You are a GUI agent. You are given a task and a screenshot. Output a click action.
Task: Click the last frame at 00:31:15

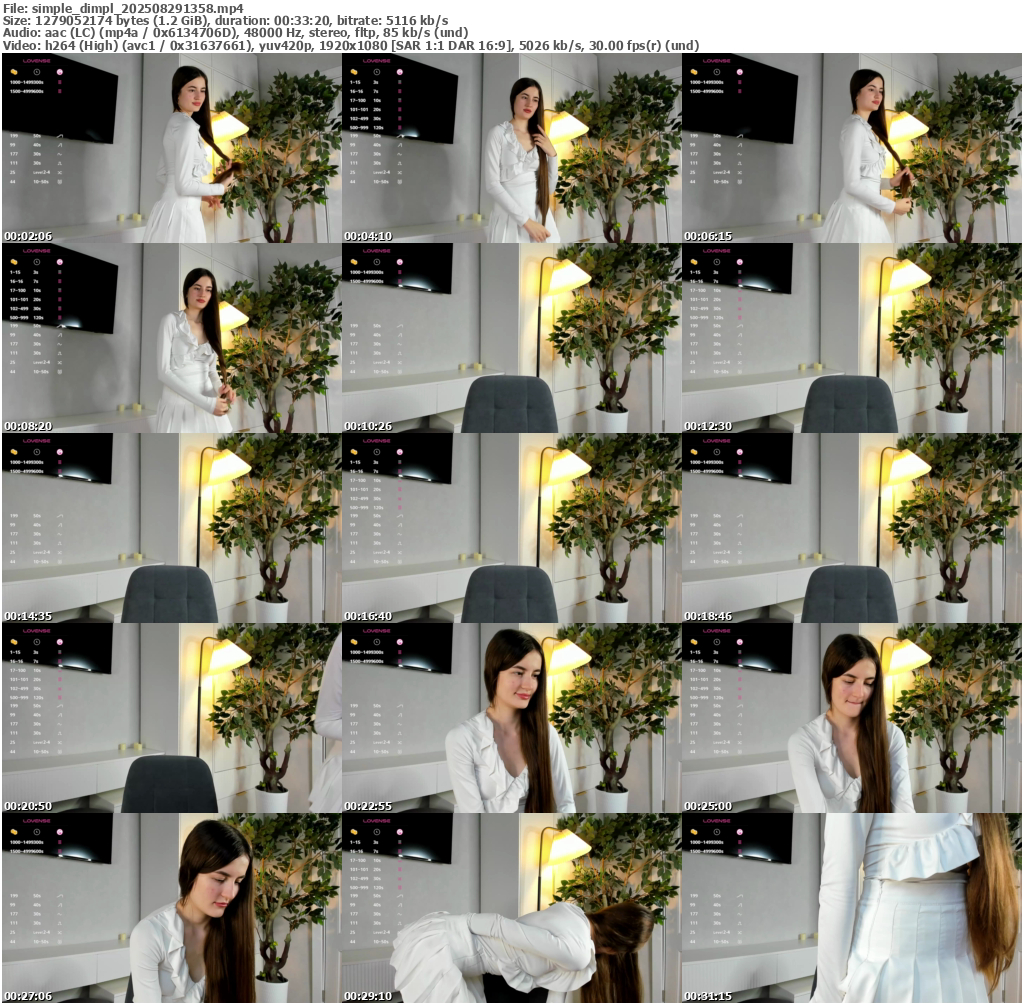tap(851, 908)
